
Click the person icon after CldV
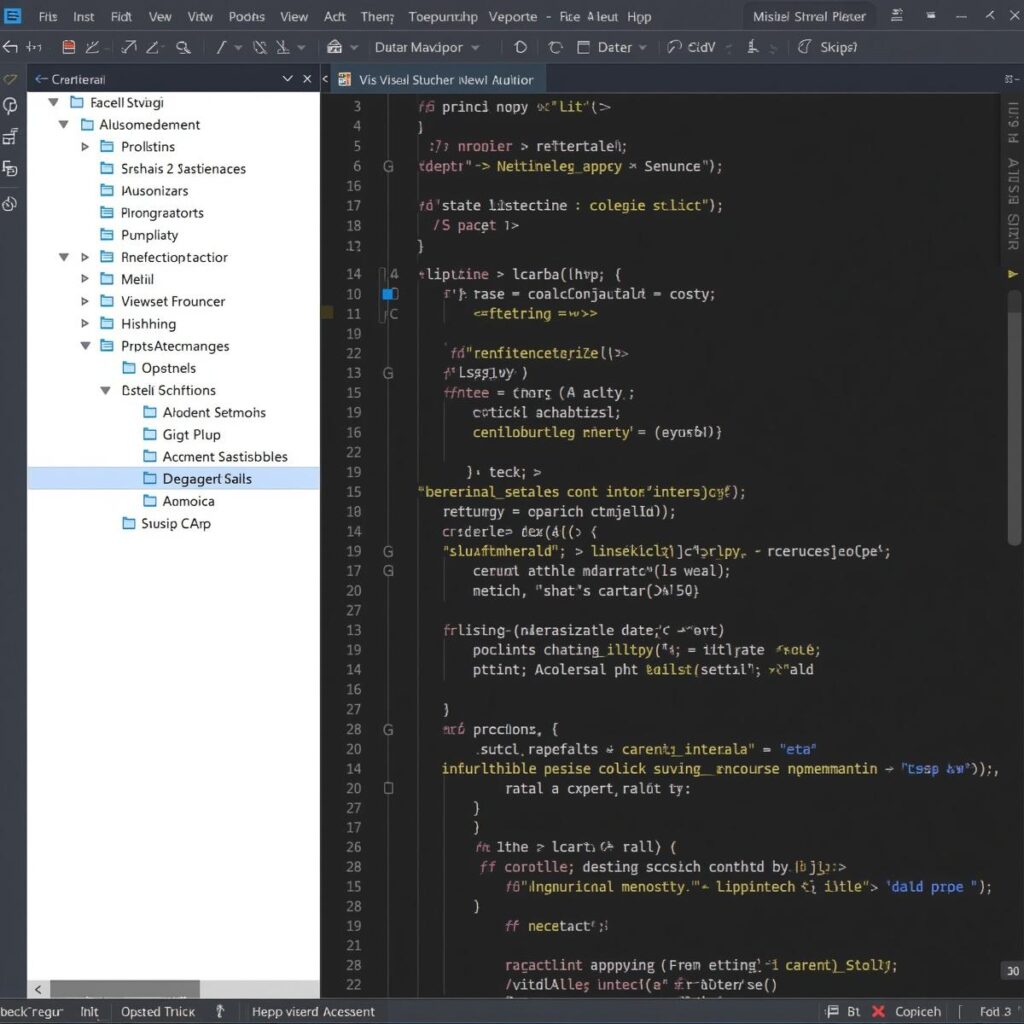(x=753, y=46)
